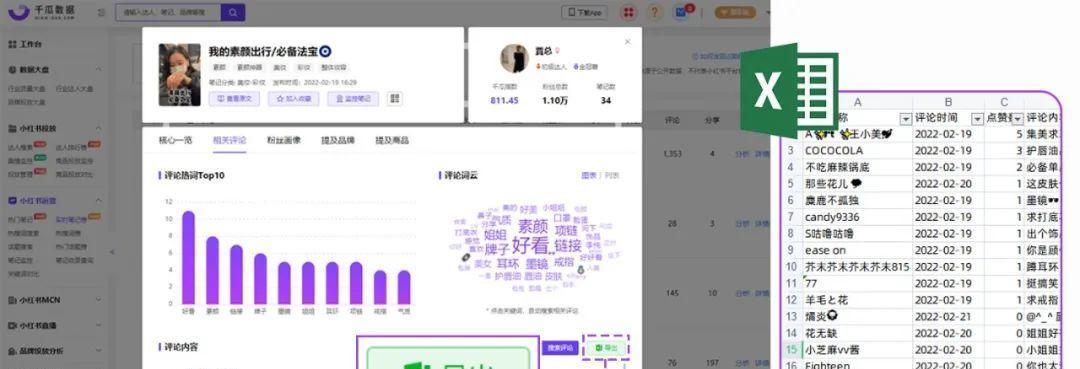Expand the 小红书MCN sidebar section

[x=98, y=300]
